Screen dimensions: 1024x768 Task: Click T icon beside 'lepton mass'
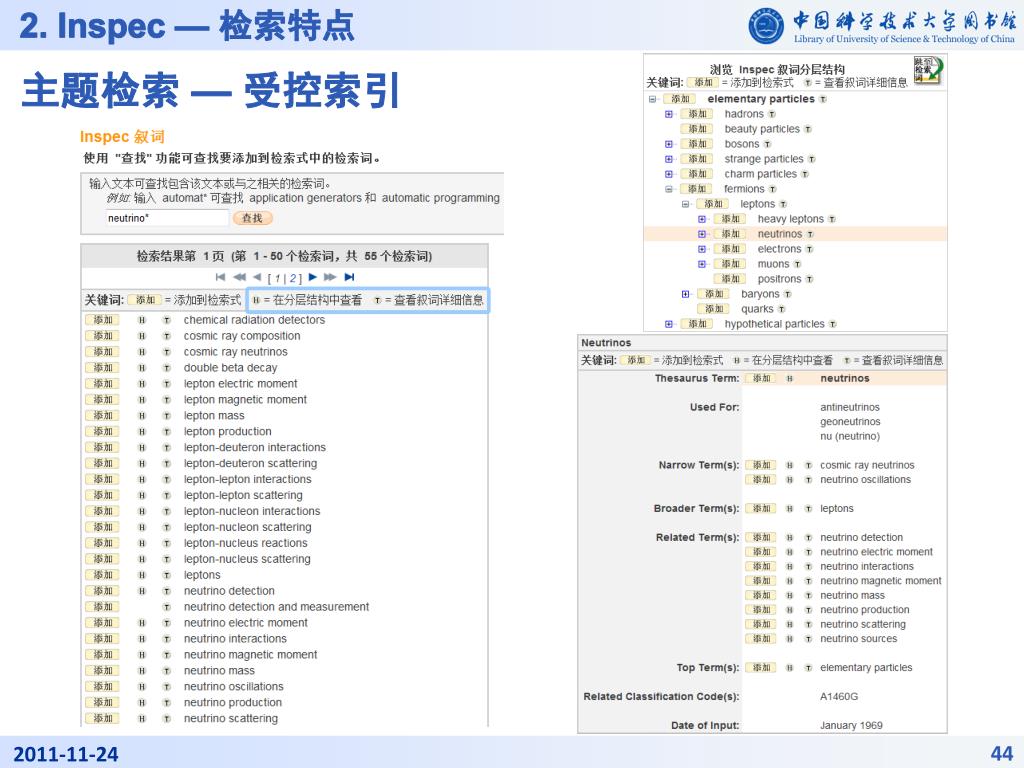[167, 416]
